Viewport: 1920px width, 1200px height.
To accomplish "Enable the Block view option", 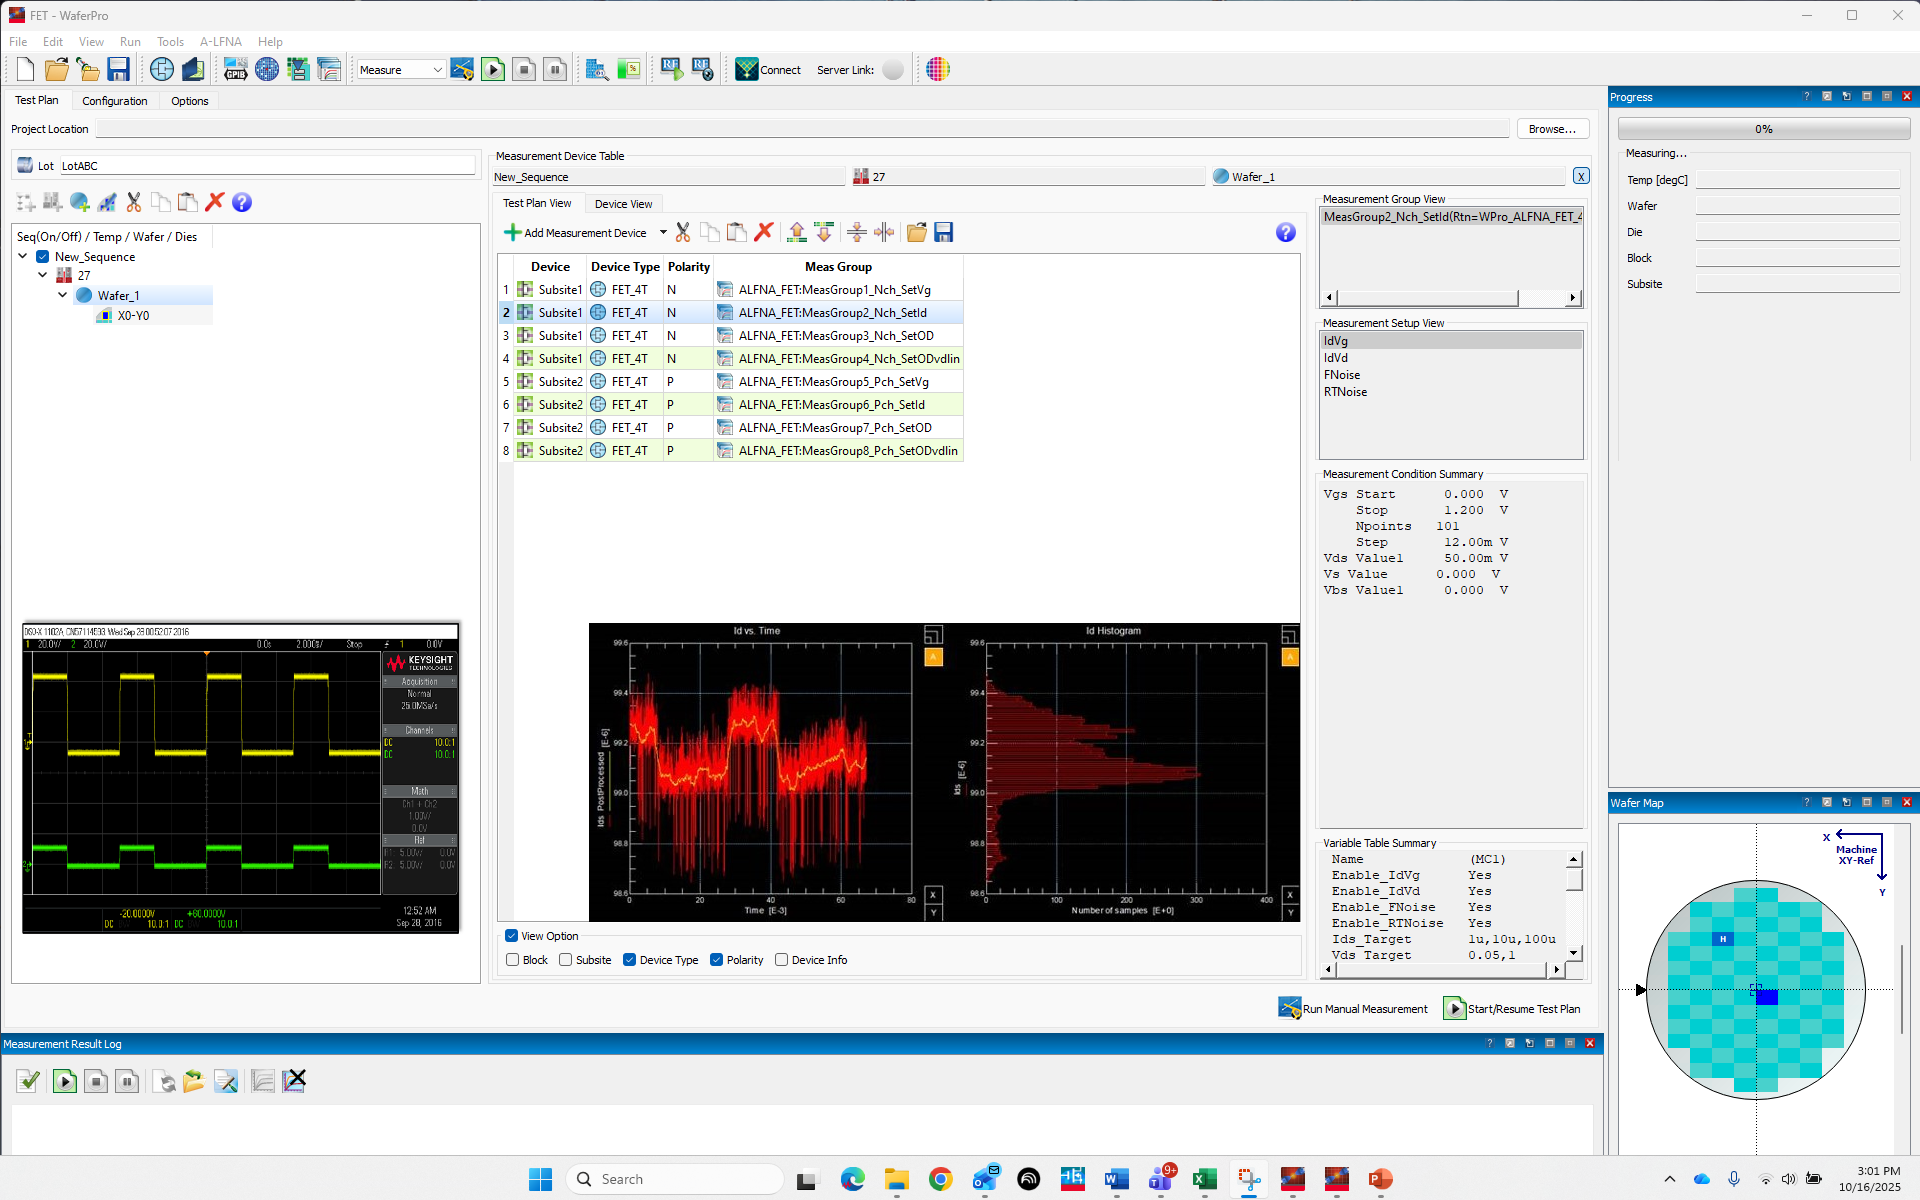I will coord(514,959).
